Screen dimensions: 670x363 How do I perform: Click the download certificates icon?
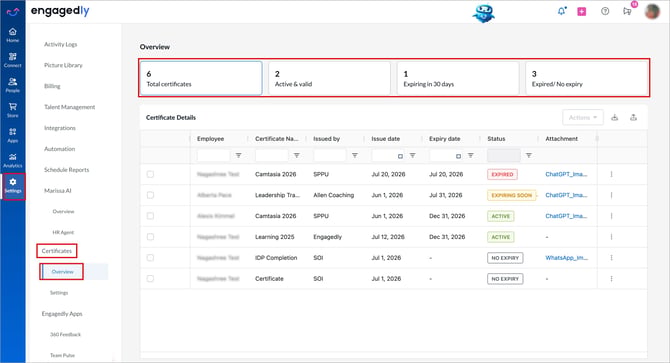coord(614,117)
